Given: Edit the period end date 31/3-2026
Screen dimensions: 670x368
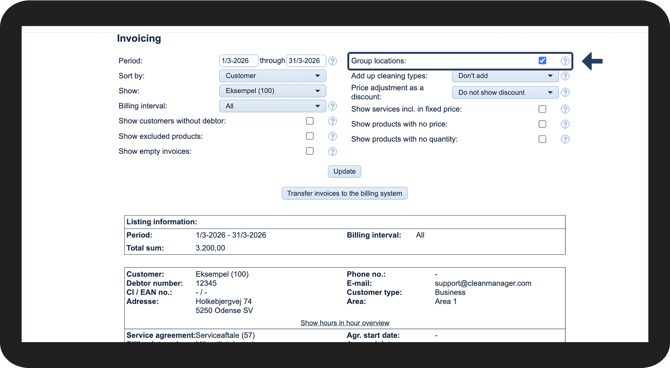Looking at the screenshot, I should tap(306, 61).
